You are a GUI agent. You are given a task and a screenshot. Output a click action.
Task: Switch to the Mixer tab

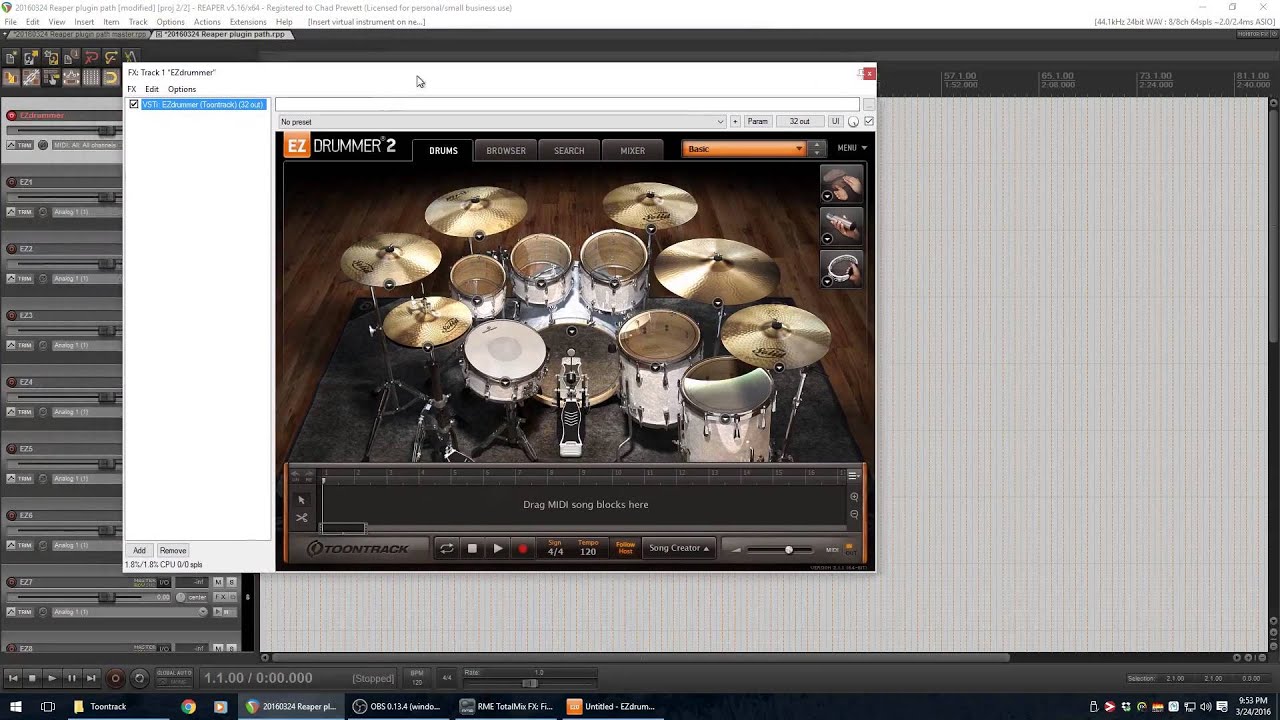632,150
